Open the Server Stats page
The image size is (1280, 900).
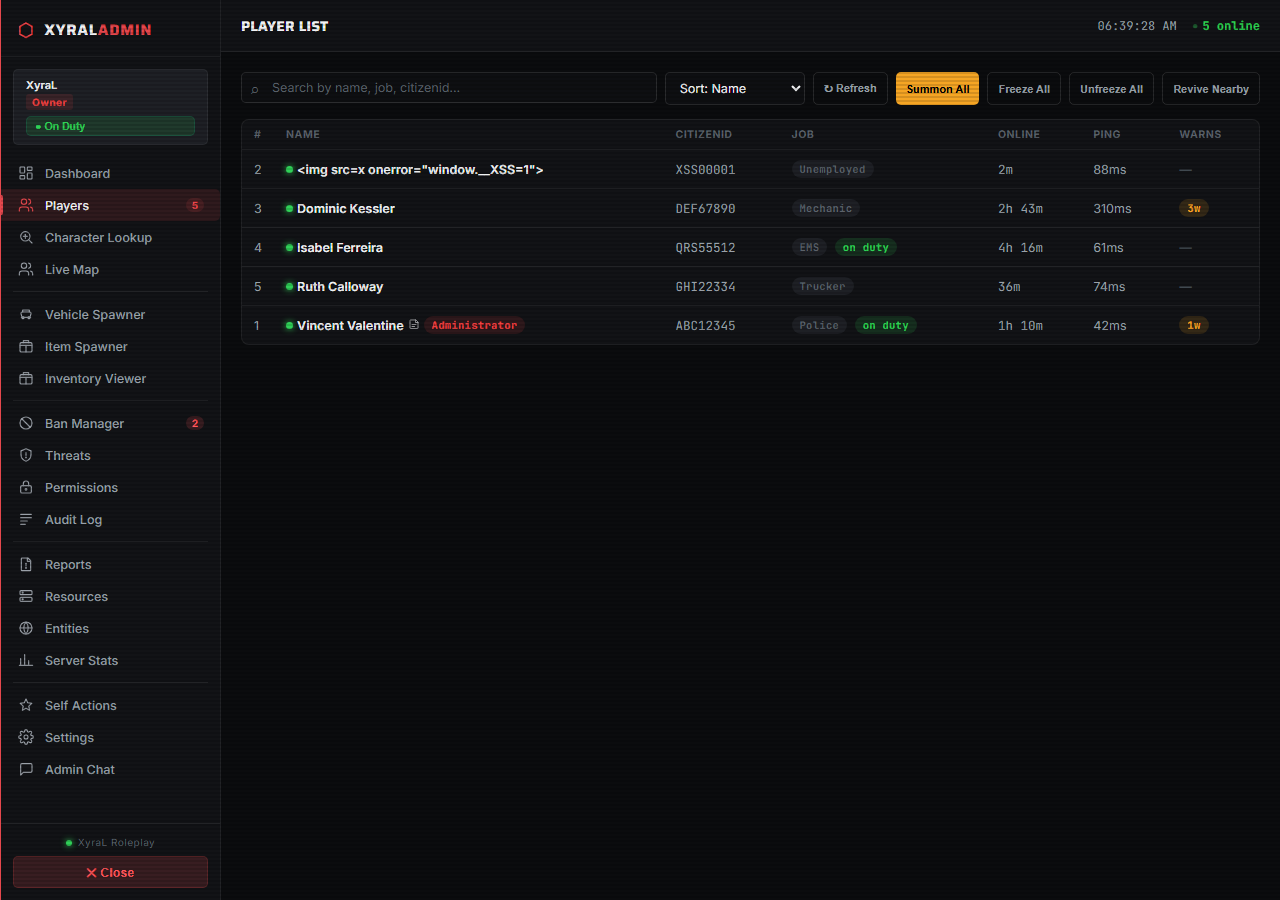(x=110, y=660)
